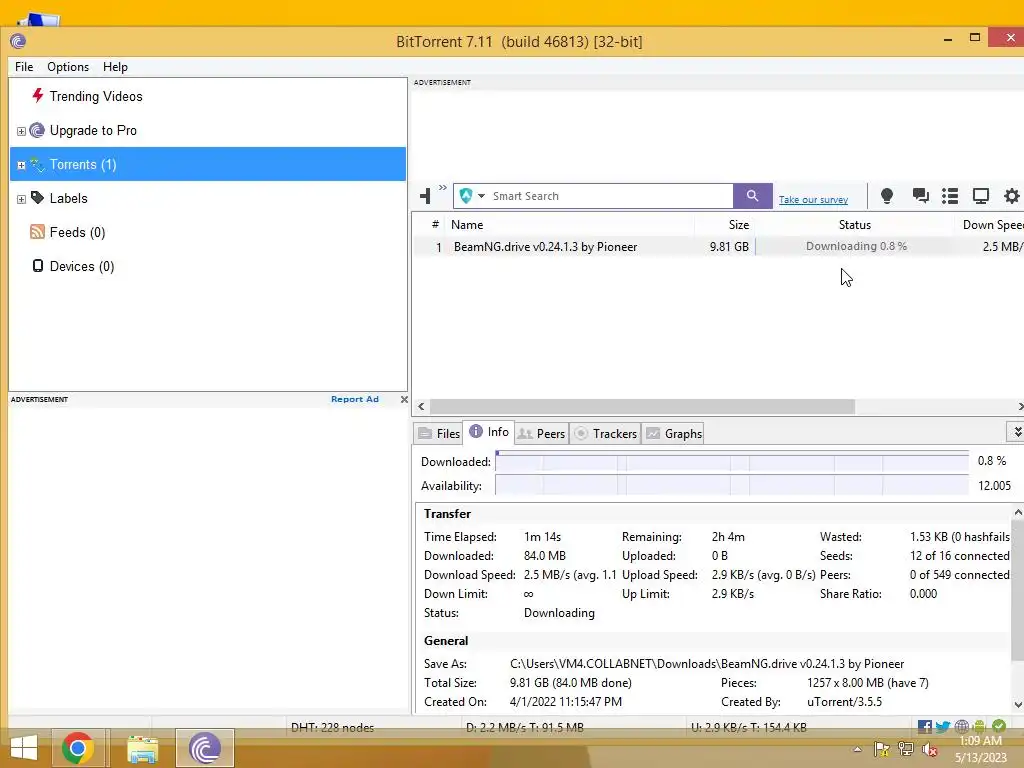Click the DHT: 228 nodes status text
This screenshot has width=1024, height=768.
(332, 727)
